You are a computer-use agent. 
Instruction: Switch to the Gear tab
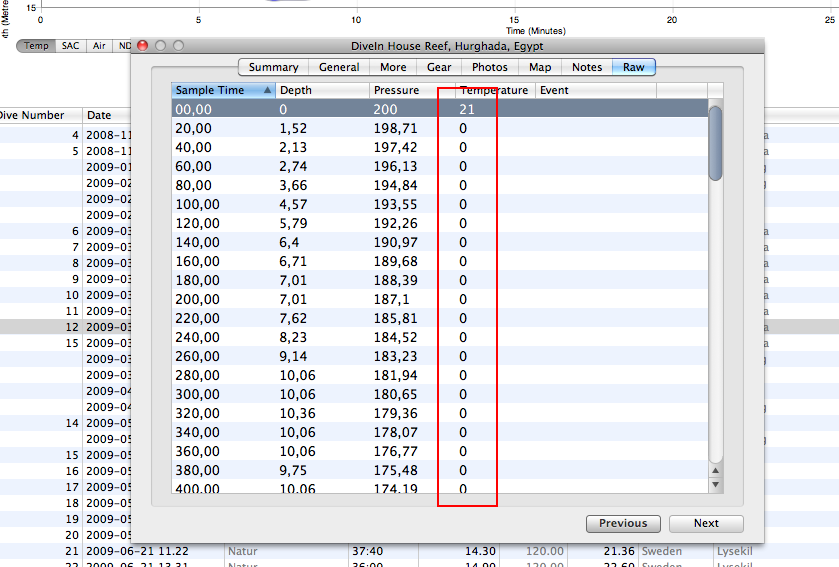tap(439, 67)
